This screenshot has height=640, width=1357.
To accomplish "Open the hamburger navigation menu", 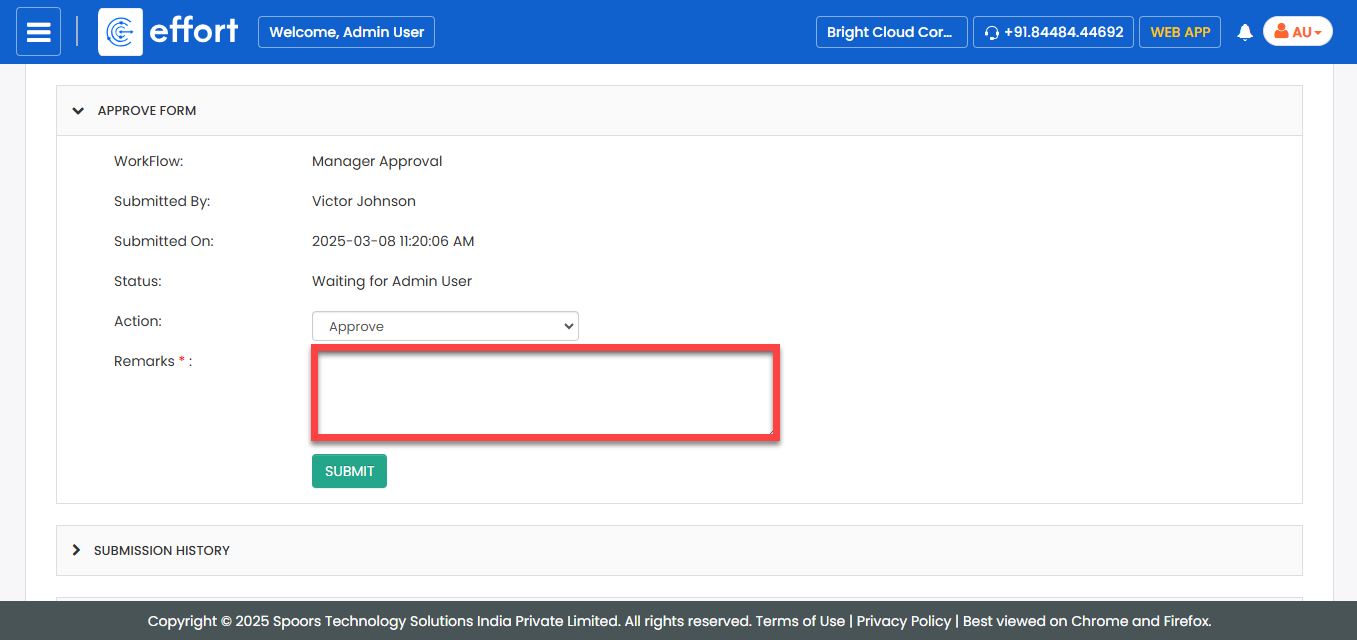I will pos(38,32).
